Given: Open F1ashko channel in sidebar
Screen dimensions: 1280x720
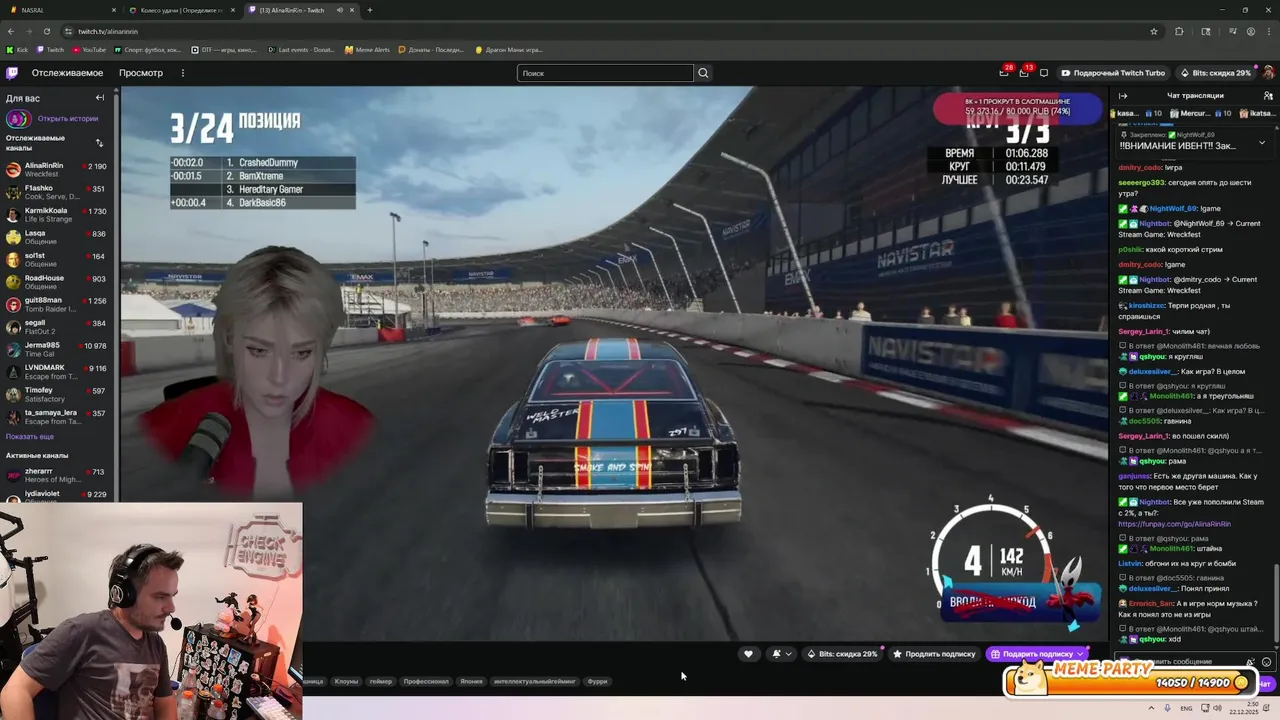Looking at the screenshot, I should point(56,192).
